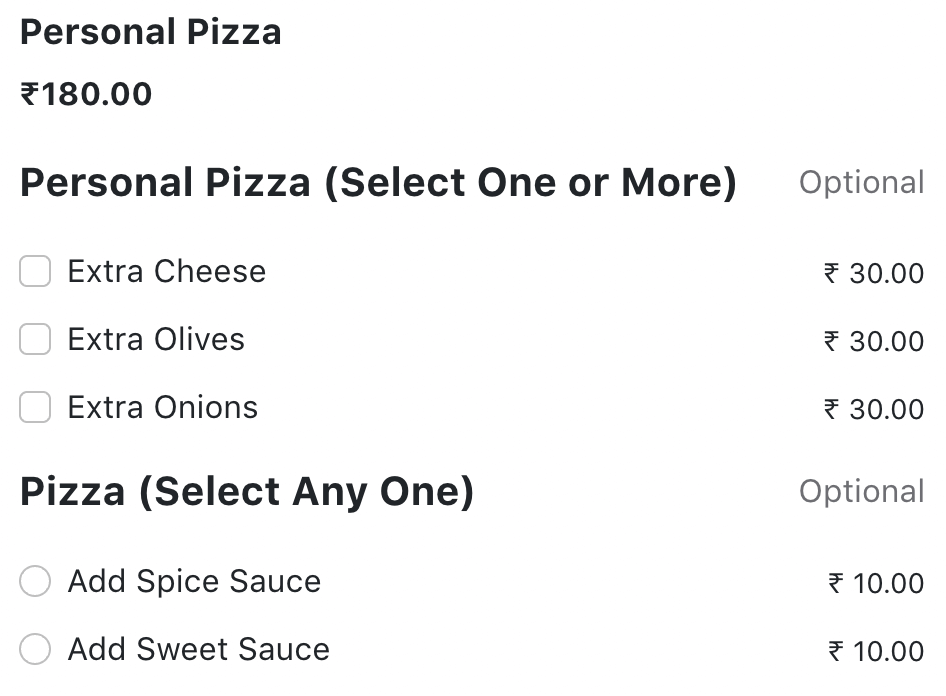Click the Extra Cheese label text

click(166, 271)
